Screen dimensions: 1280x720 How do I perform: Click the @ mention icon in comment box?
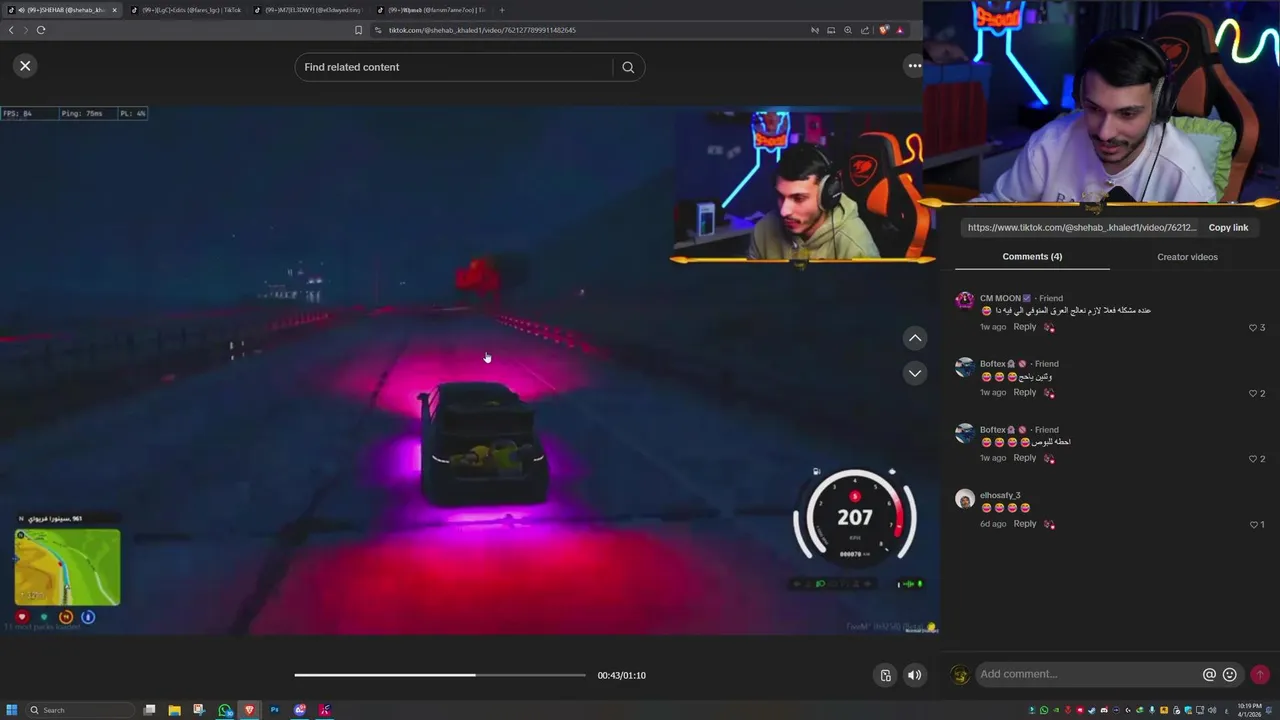(x=1209, y=675)
